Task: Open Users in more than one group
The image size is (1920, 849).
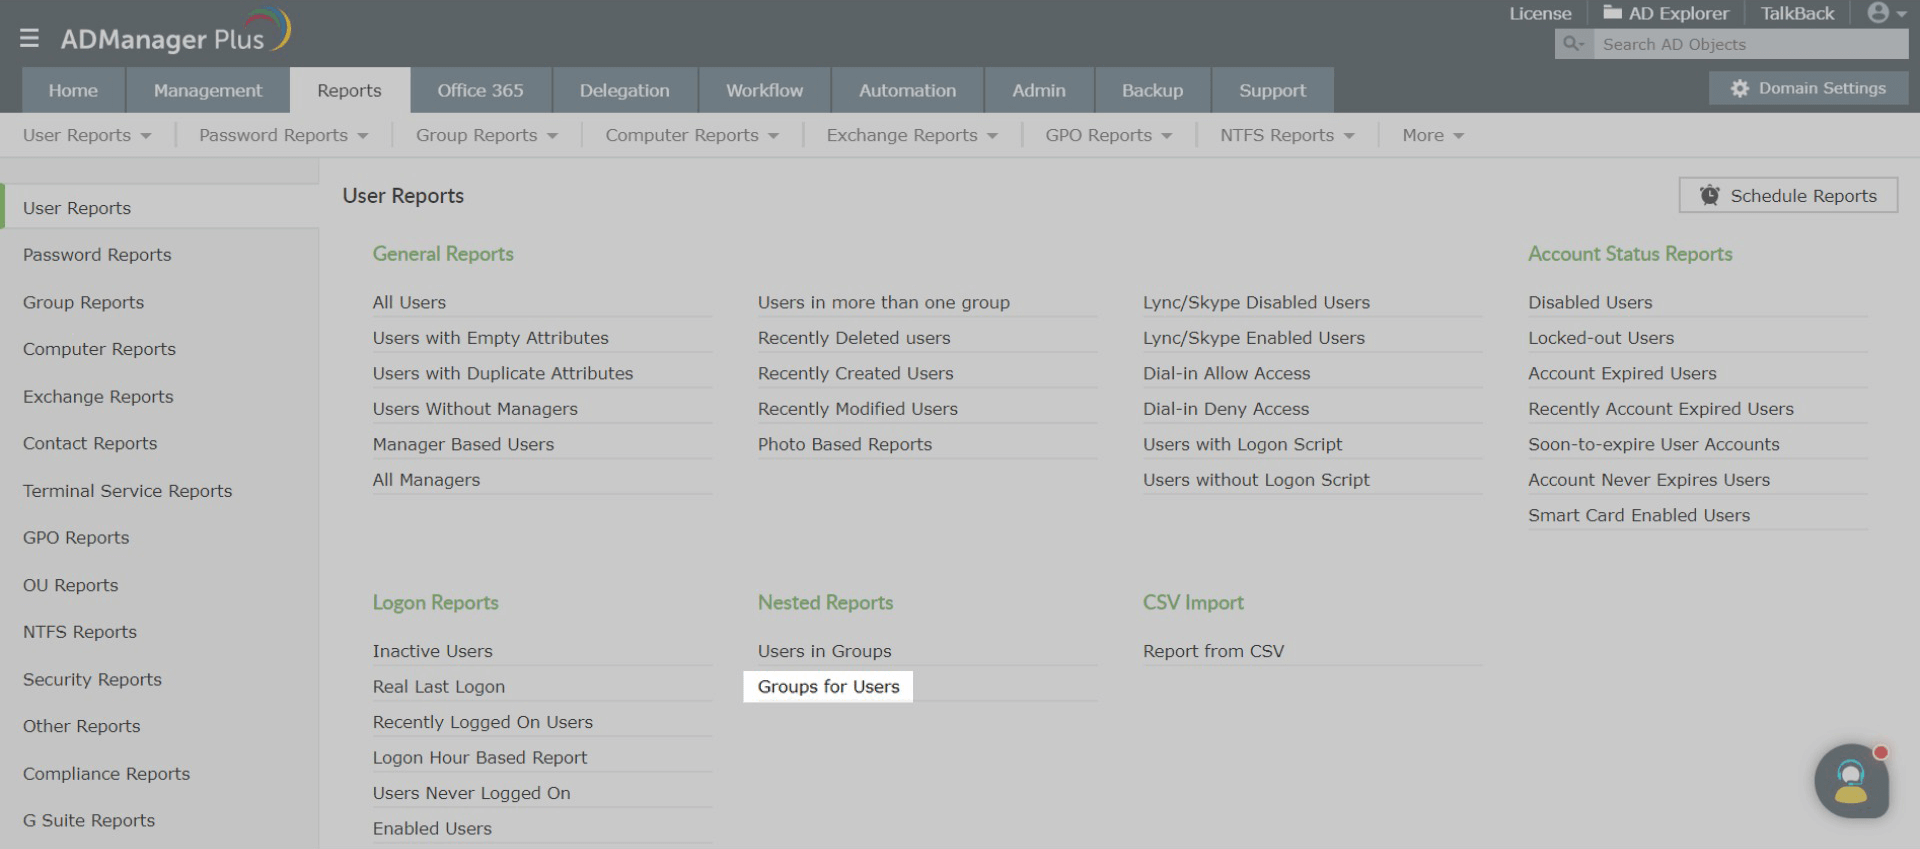Action: click(x=884, y=302)
